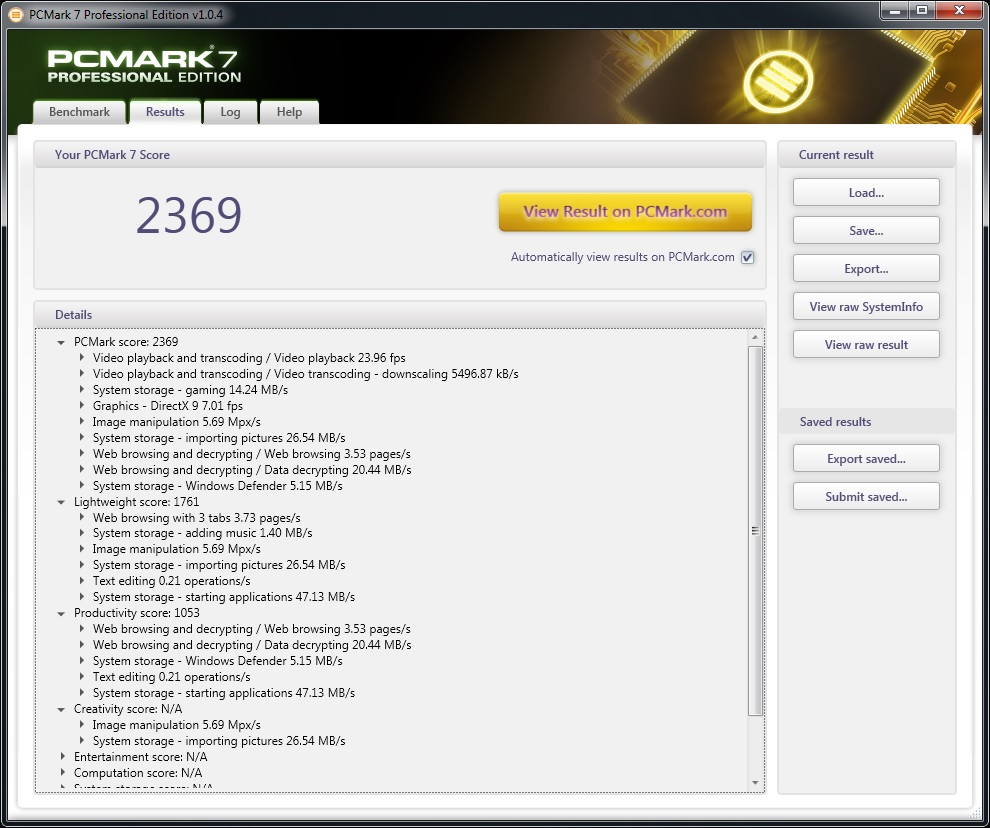Click the 'Saved results' header
This screenshot has height=828, width=990.
coord(835,422)
